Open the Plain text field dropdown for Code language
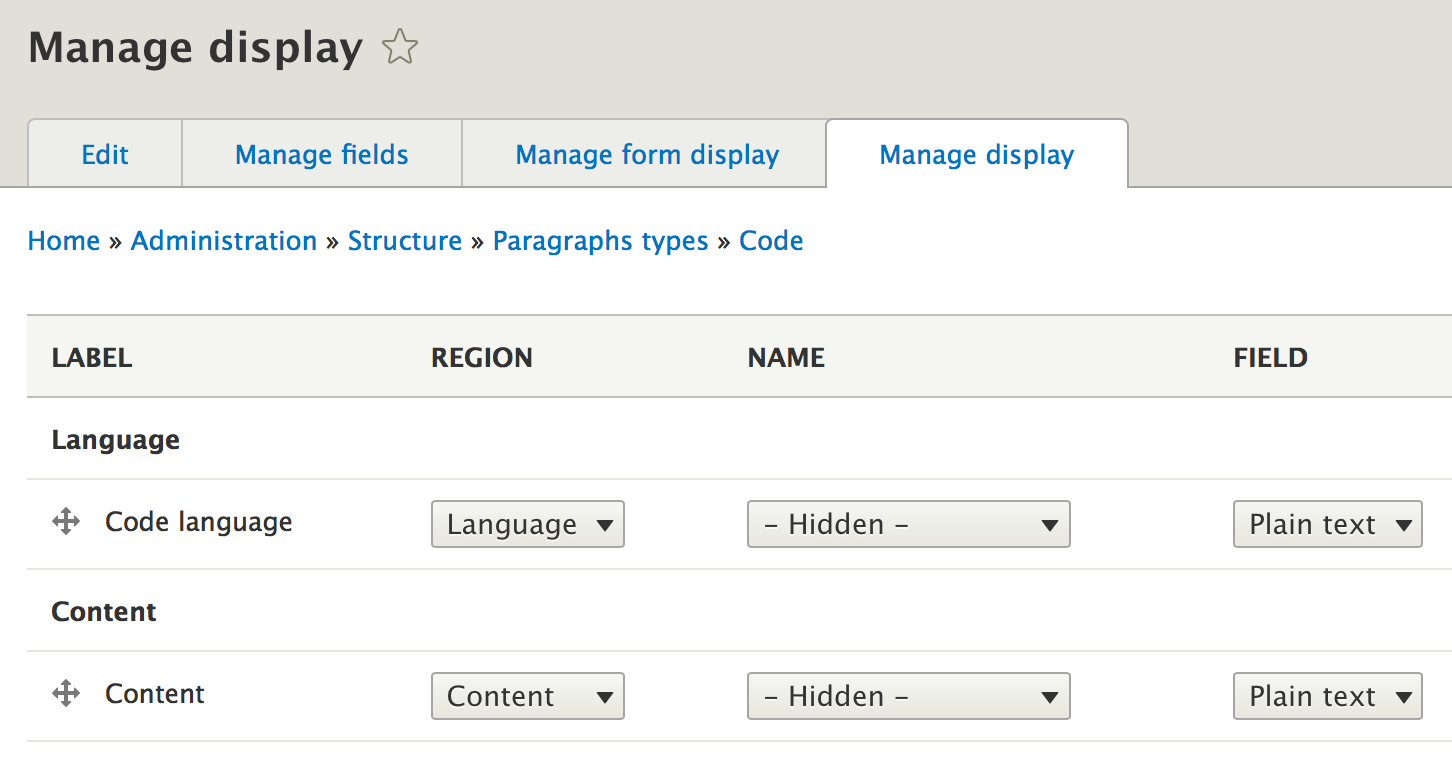This screenshot has height=758, width=1452. coord(1327,524)
